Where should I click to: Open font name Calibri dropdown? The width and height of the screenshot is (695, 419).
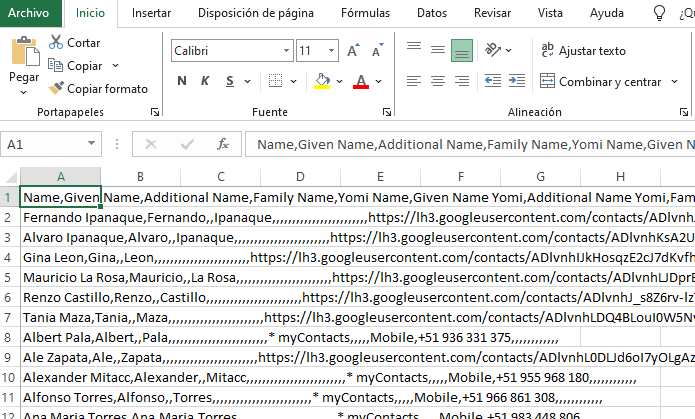click(287, 51)
